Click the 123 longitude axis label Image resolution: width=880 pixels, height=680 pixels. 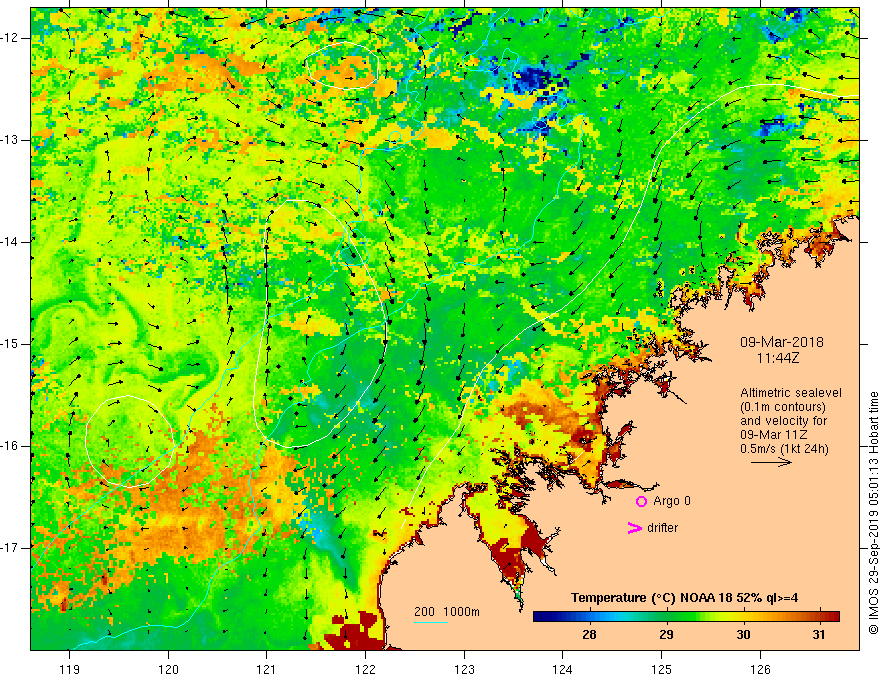point(464,669)
